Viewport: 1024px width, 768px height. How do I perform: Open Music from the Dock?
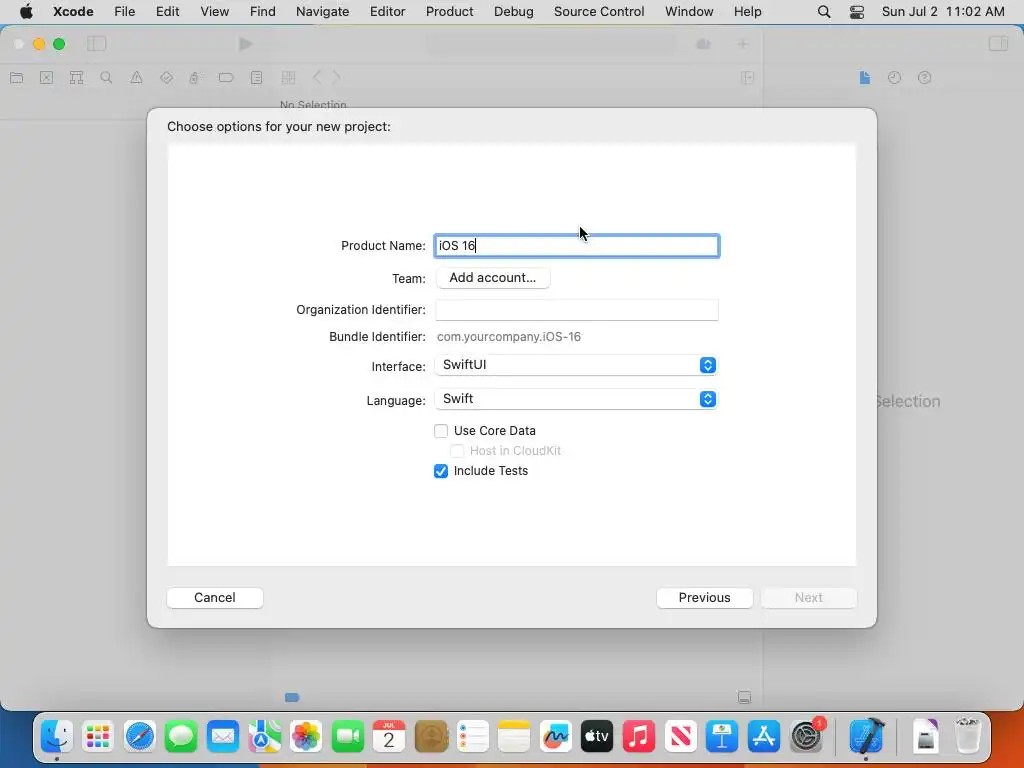(x=638, y=737)
